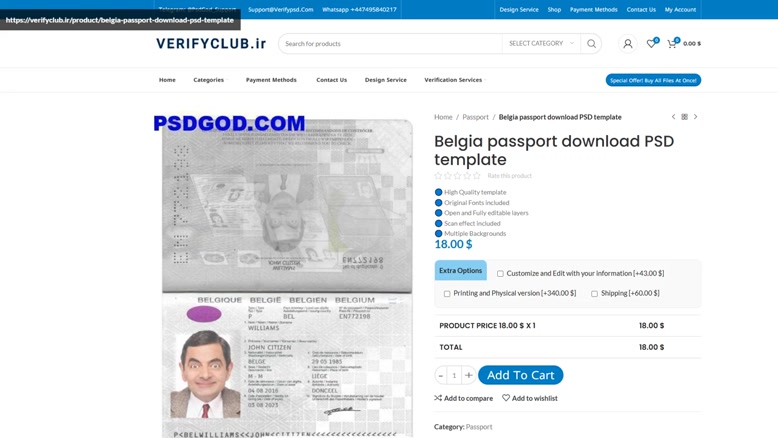Screen dimensions: 778x438
Task: Click the Add to compare icon
Action: click(438, 398)
